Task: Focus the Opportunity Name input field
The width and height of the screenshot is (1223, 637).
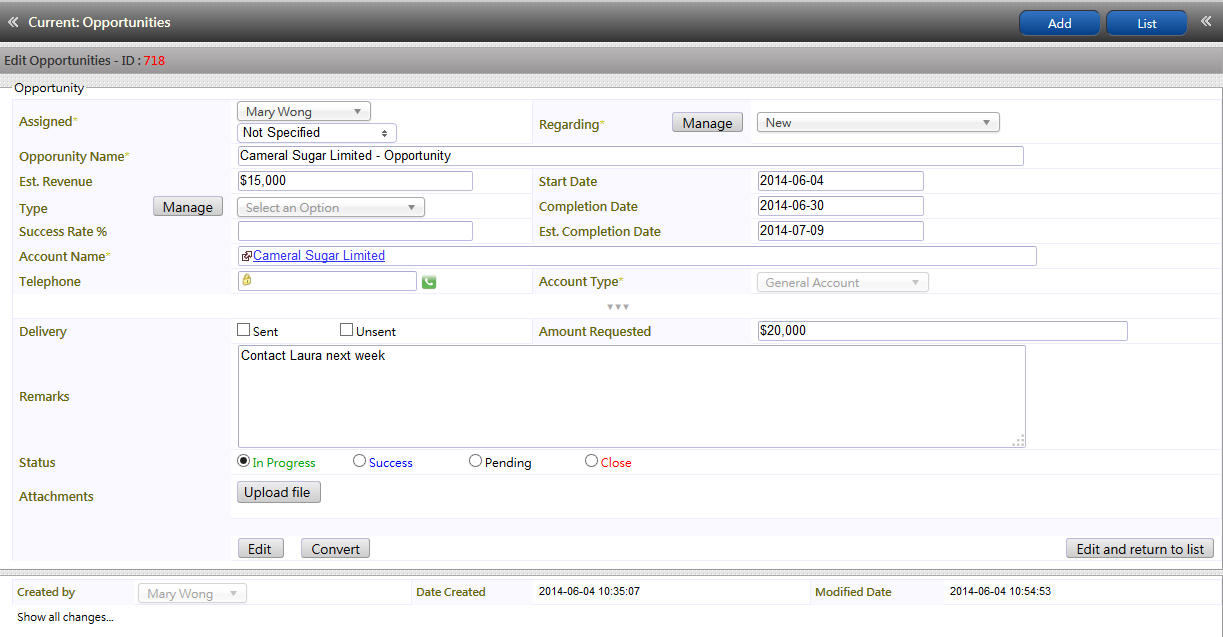Action: (x=631, y=156)
